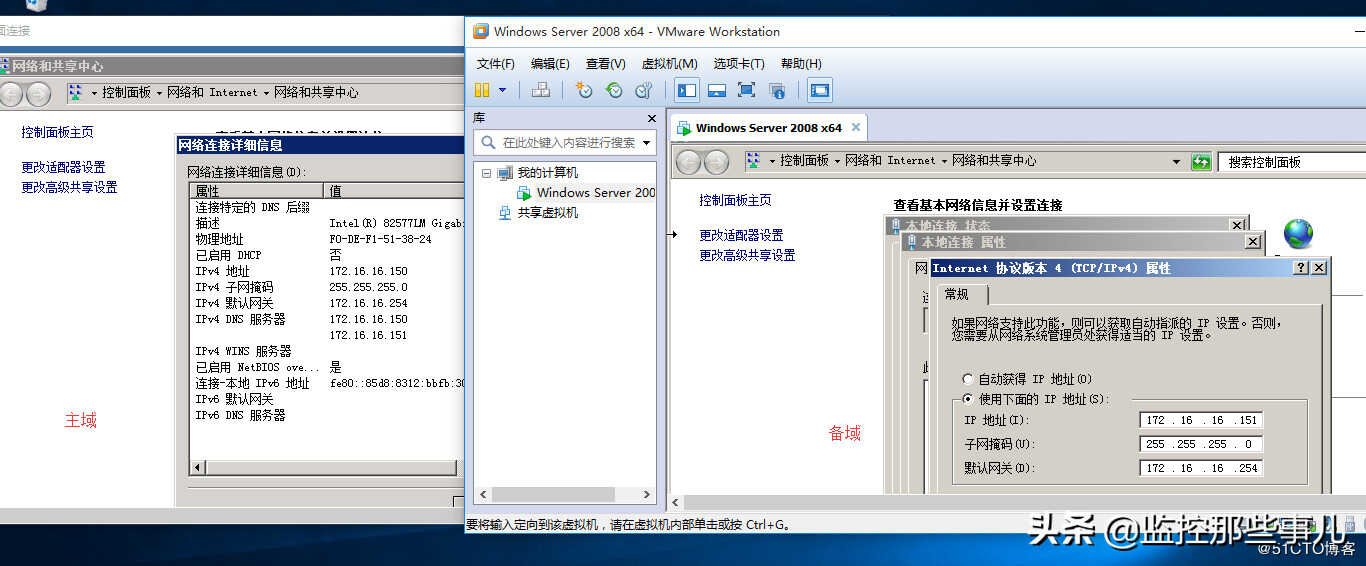This screenshot has height=566, width=1366.
Task: Click the forward button in the host explorer window
Action: [38, 94]
